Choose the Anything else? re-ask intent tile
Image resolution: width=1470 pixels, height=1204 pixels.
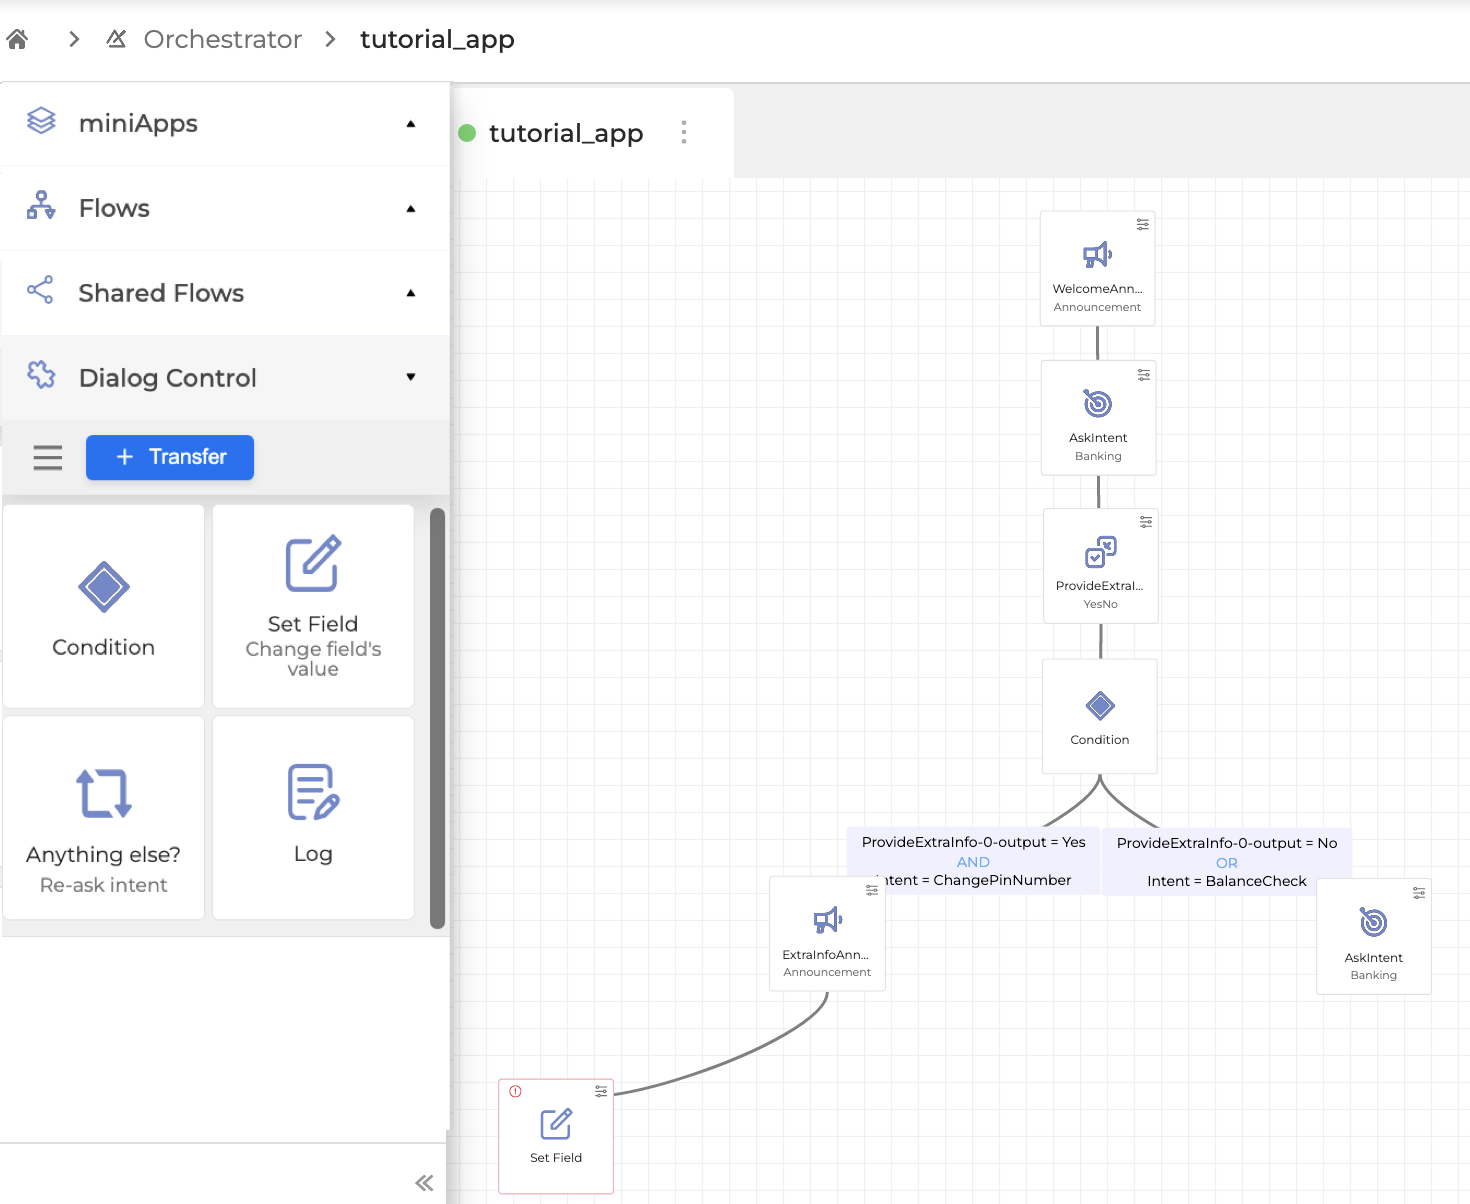click(x=104, y=818)
